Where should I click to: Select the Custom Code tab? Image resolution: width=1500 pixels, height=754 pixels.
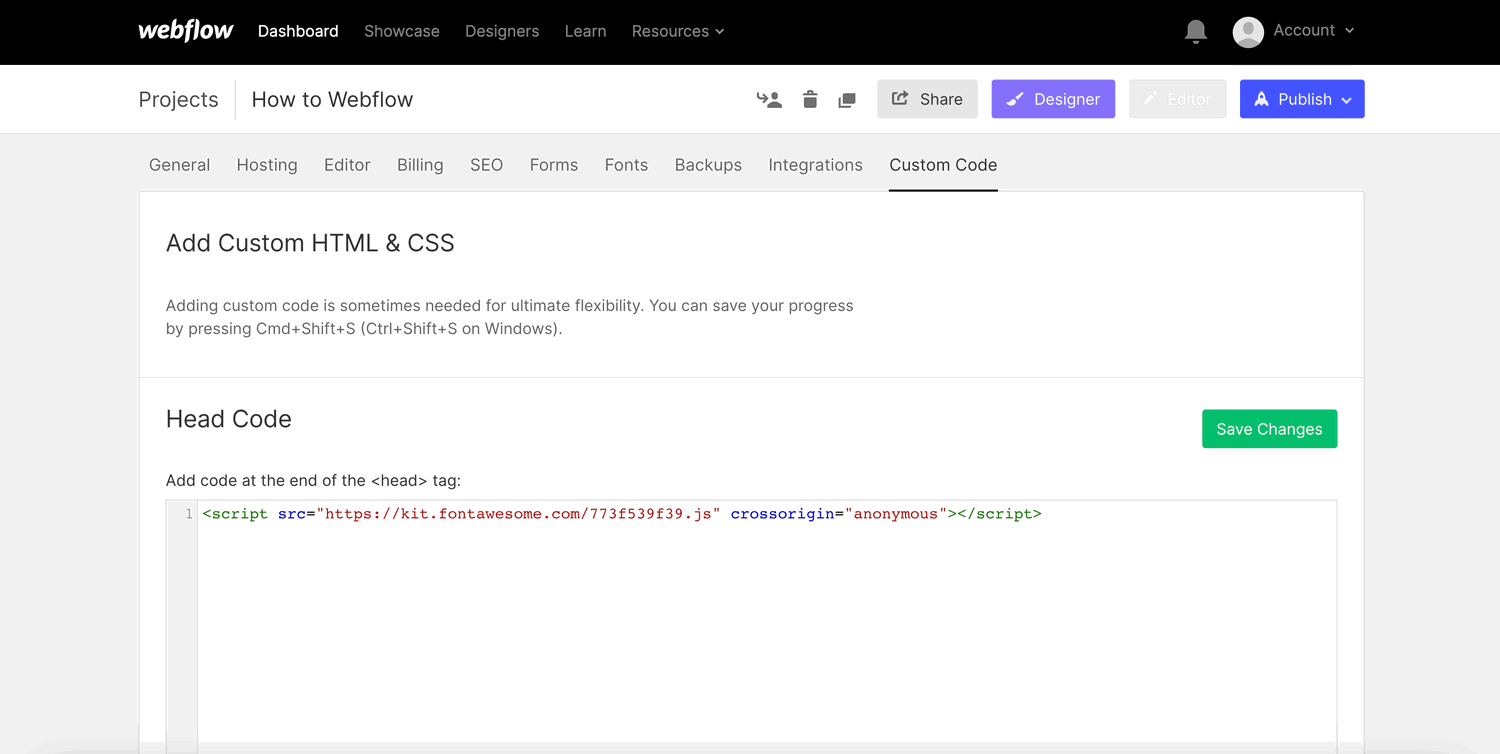pyautogui.click(x=943, y=165)
